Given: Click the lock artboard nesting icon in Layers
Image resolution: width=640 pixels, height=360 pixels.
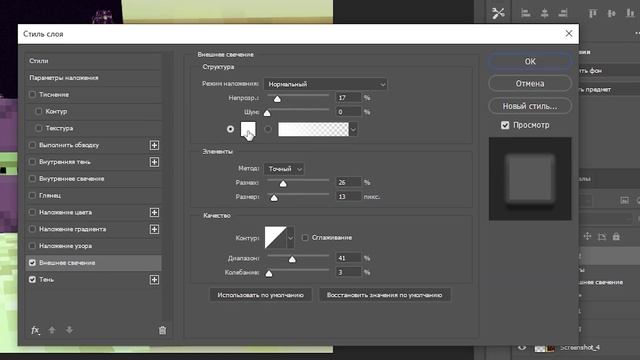Looking at the screenshot, I should pos(602,236).
